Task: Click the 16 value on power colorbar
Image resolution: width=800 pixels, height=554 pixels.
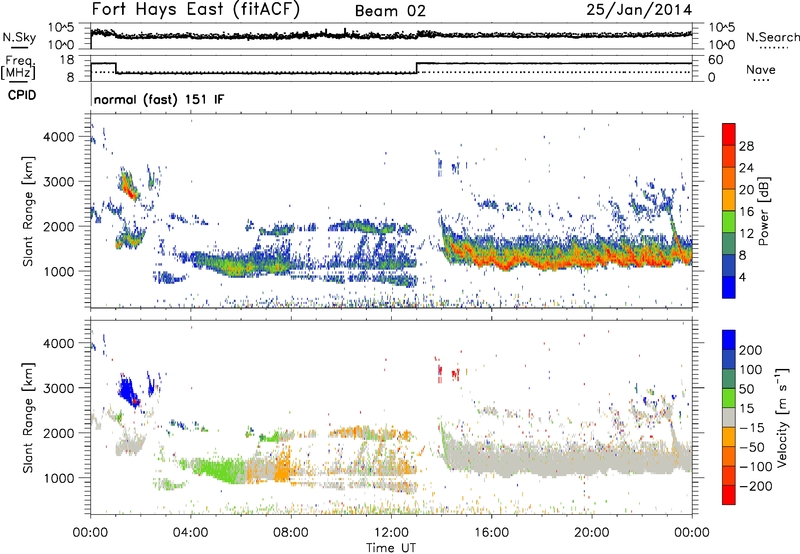Action: (x=746, y=212)
